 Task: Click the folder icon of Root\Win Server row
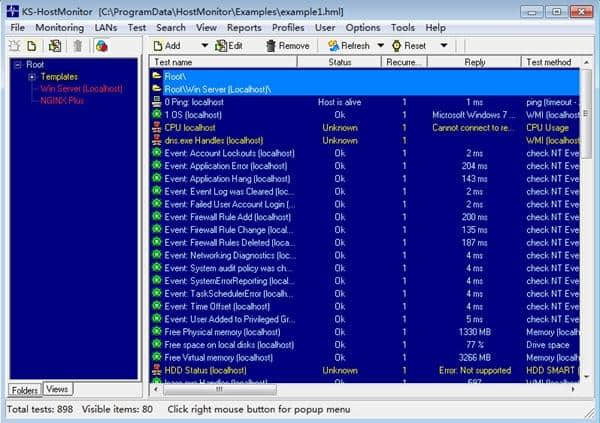pos(157,88)
